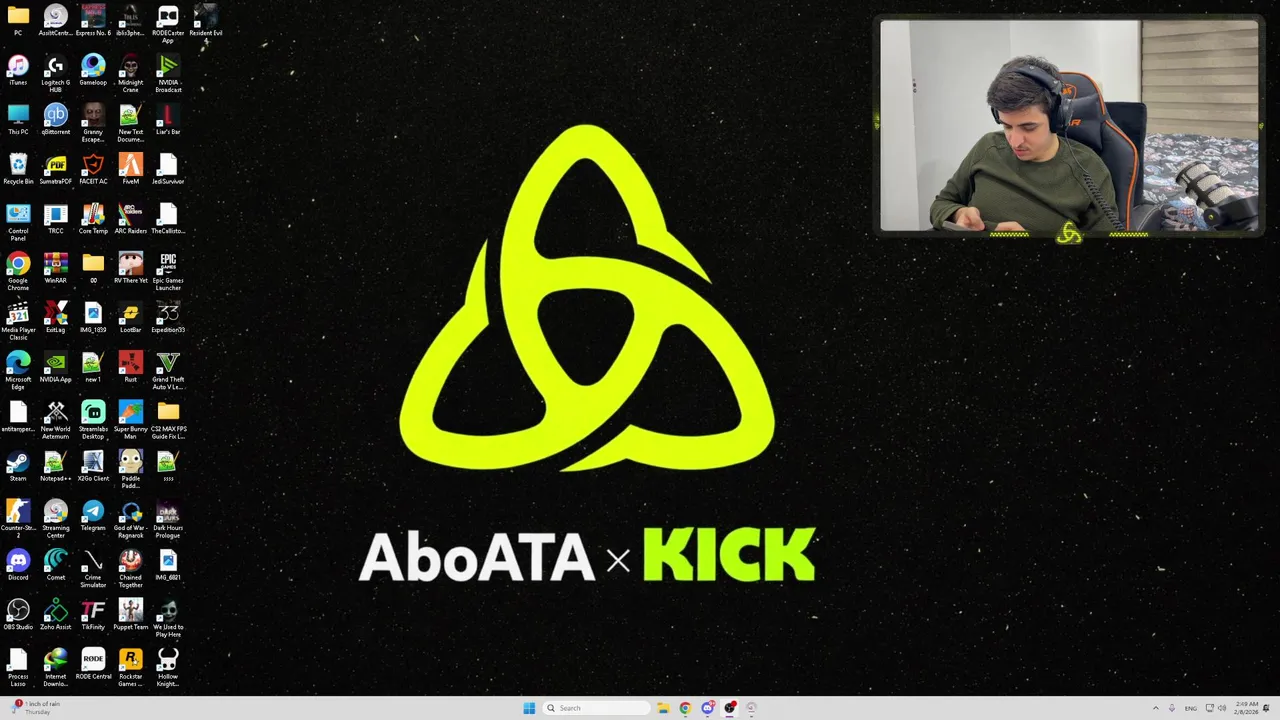This screenshot has width=1280, height=720.
Task: Launch ExitLag from the desktop
Action: tap(56, 318)
